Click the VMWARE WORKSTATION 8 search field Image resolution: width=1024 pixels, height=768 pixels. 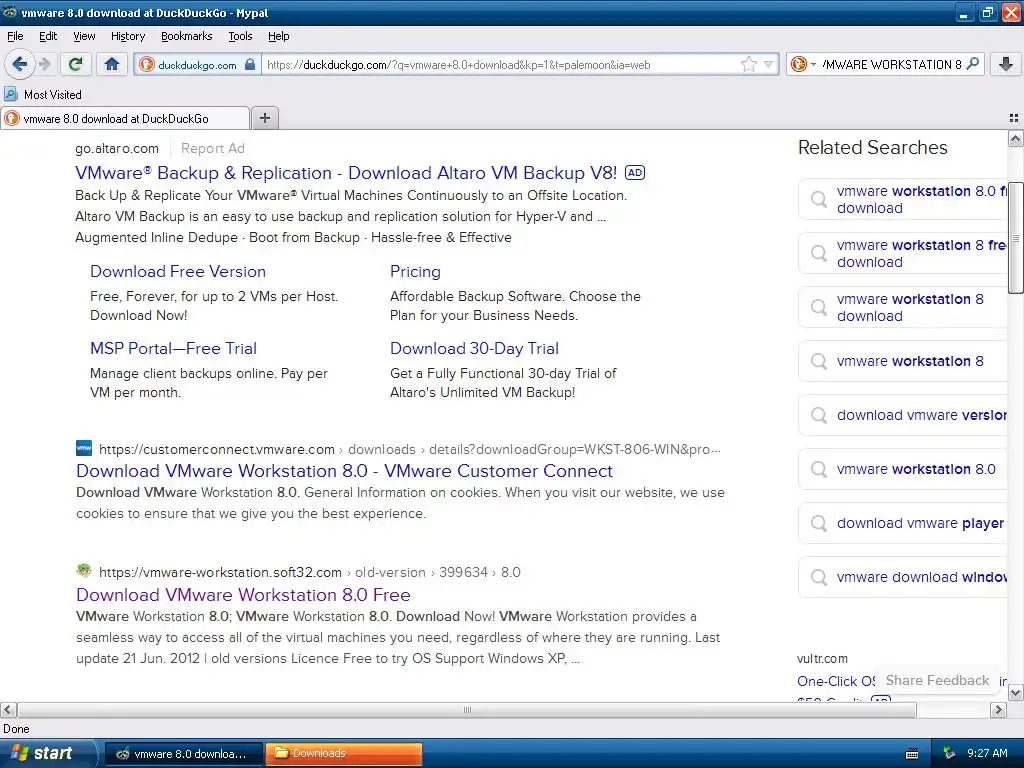pyautogui.click(x=891, y=65)
